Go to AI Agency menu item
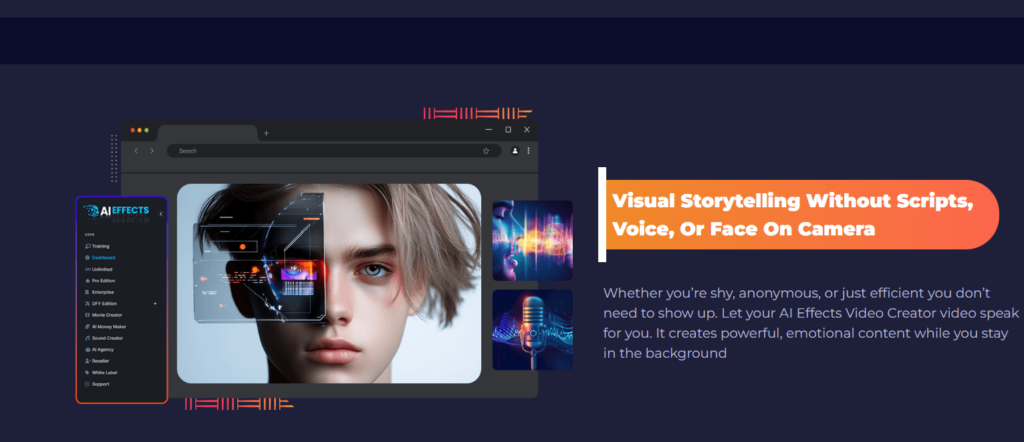The width and height of the screenshot is (1024, 442). click(99, 349)
